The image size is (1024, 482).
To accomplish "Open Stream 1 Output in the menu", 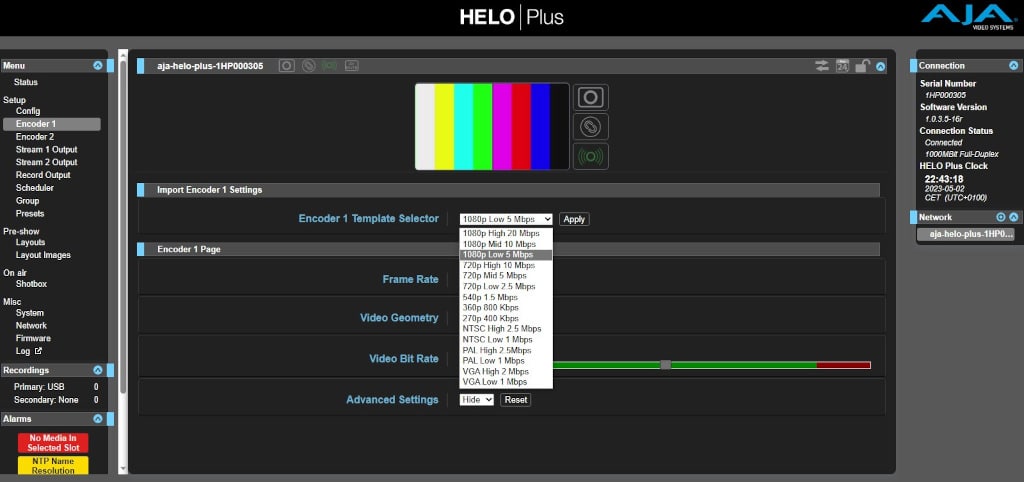I will tap(46, 150).
